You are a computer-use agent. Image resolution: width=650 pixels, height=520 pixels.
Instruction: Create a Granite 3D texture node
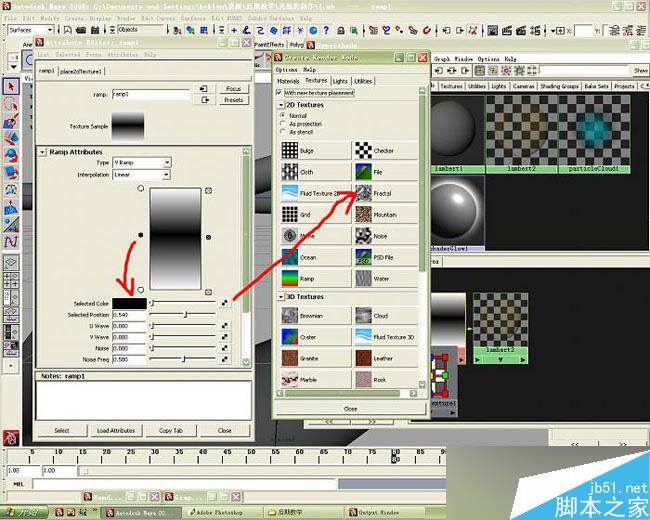315,358
